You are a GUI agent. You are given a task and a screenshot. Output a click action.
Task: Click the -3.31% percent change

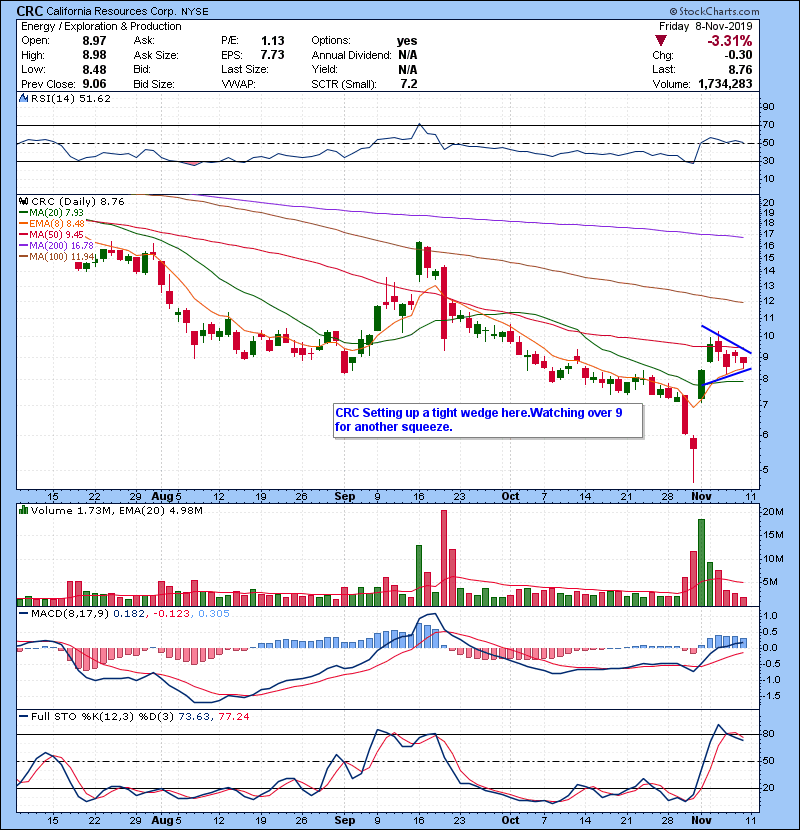[x=730, y=41]
